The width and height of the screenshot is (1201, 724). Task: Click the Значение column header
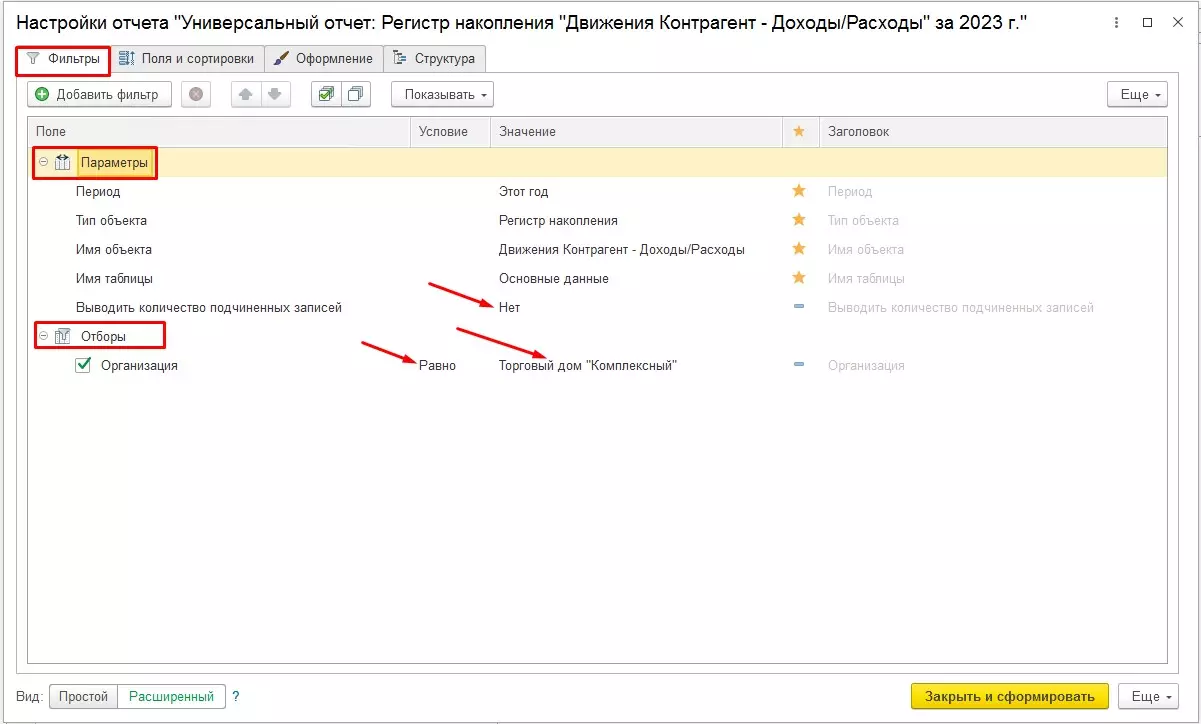click(x=636, y=131)
